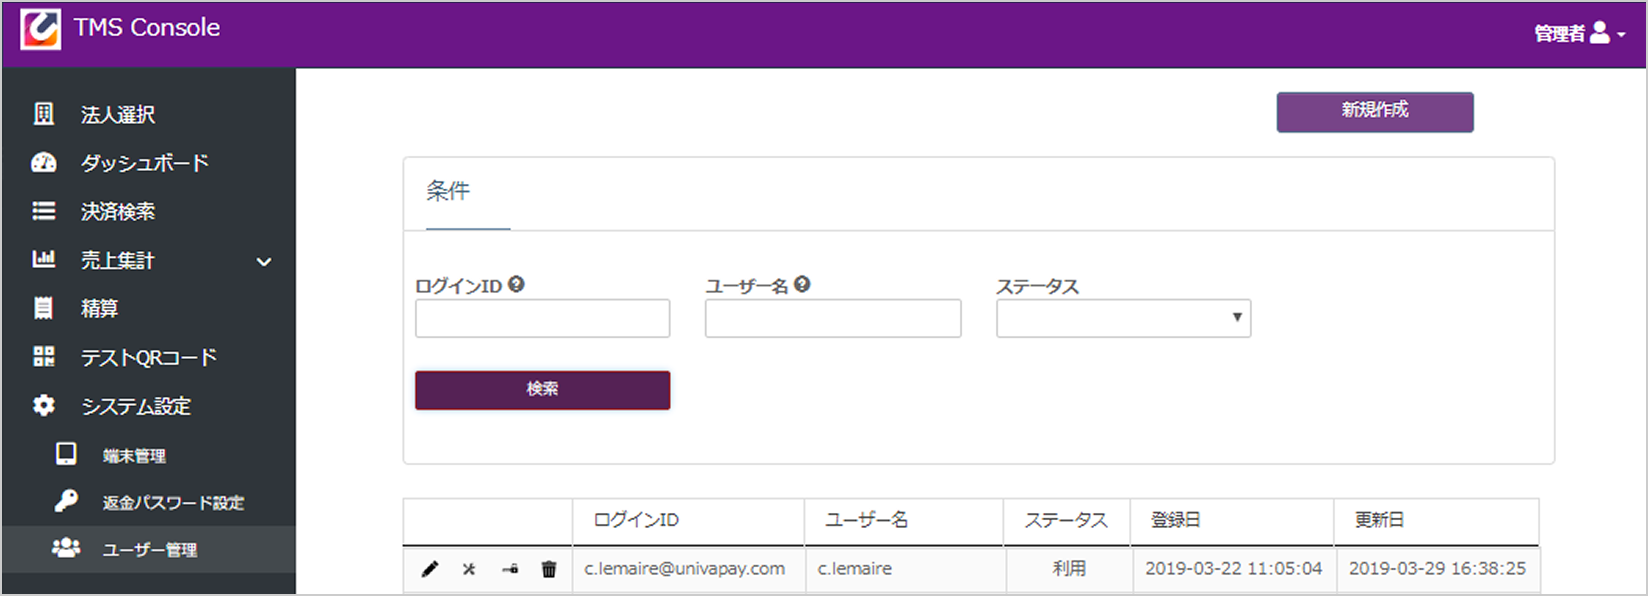Focus the ログインID input field
The image size is (1648, 596).
pos(542,318)
